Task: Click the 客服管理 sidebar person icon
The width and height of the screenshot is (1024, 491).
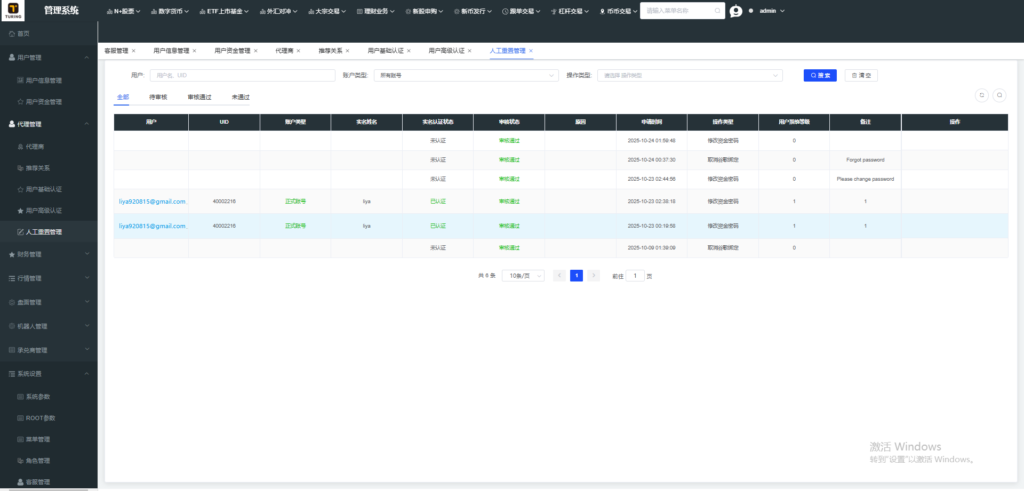Action: pos(20,482)
